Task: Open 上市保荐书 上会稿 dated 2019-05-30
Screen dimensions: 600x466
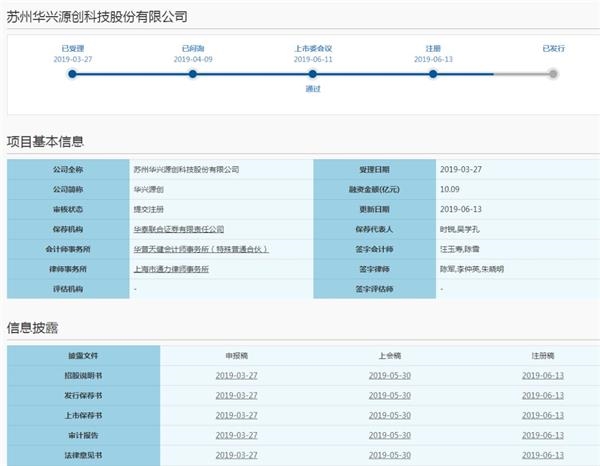Action: pos(390,415)
